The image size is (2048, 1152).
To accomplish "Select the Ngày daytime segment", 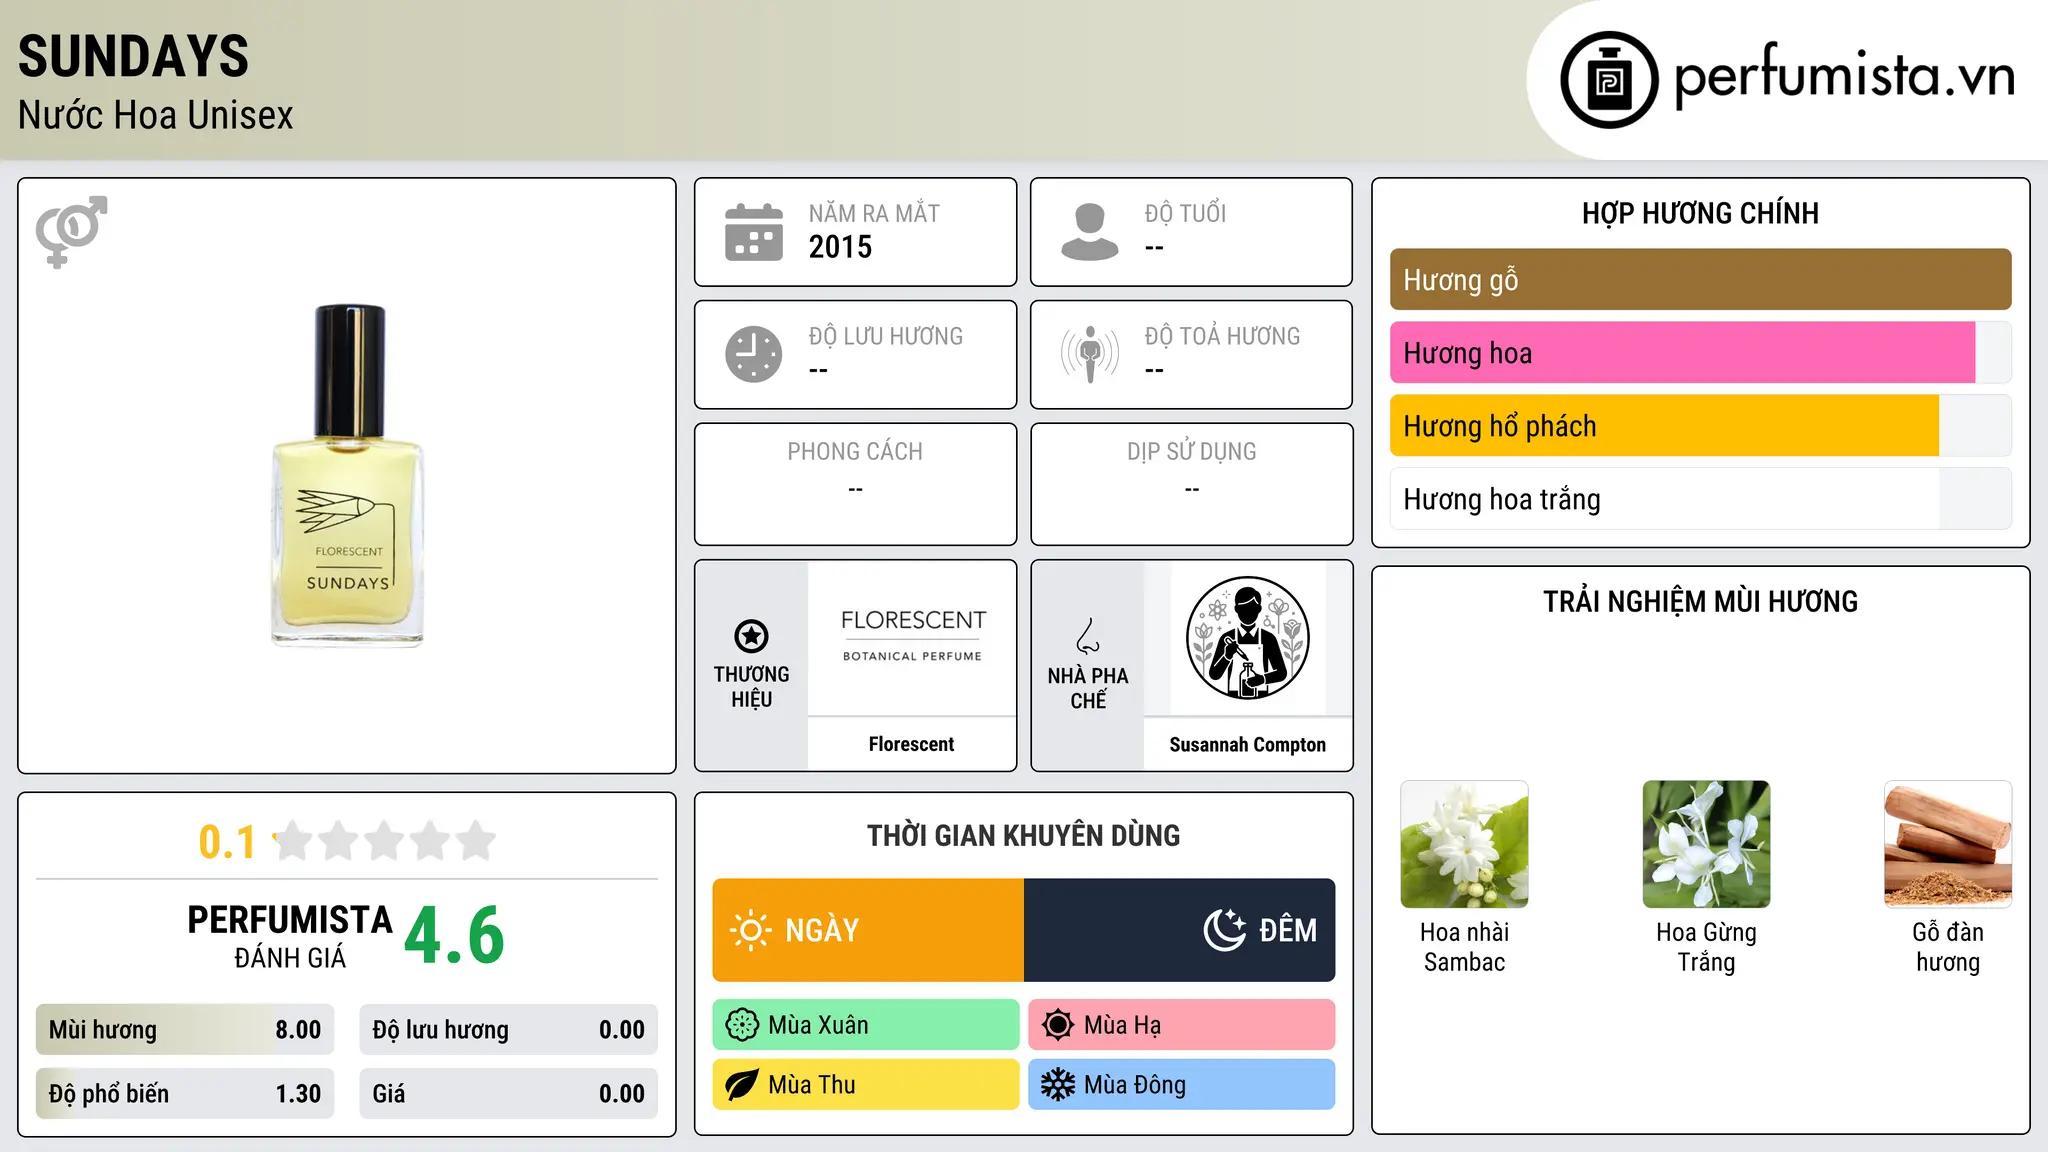I will 868,930.
